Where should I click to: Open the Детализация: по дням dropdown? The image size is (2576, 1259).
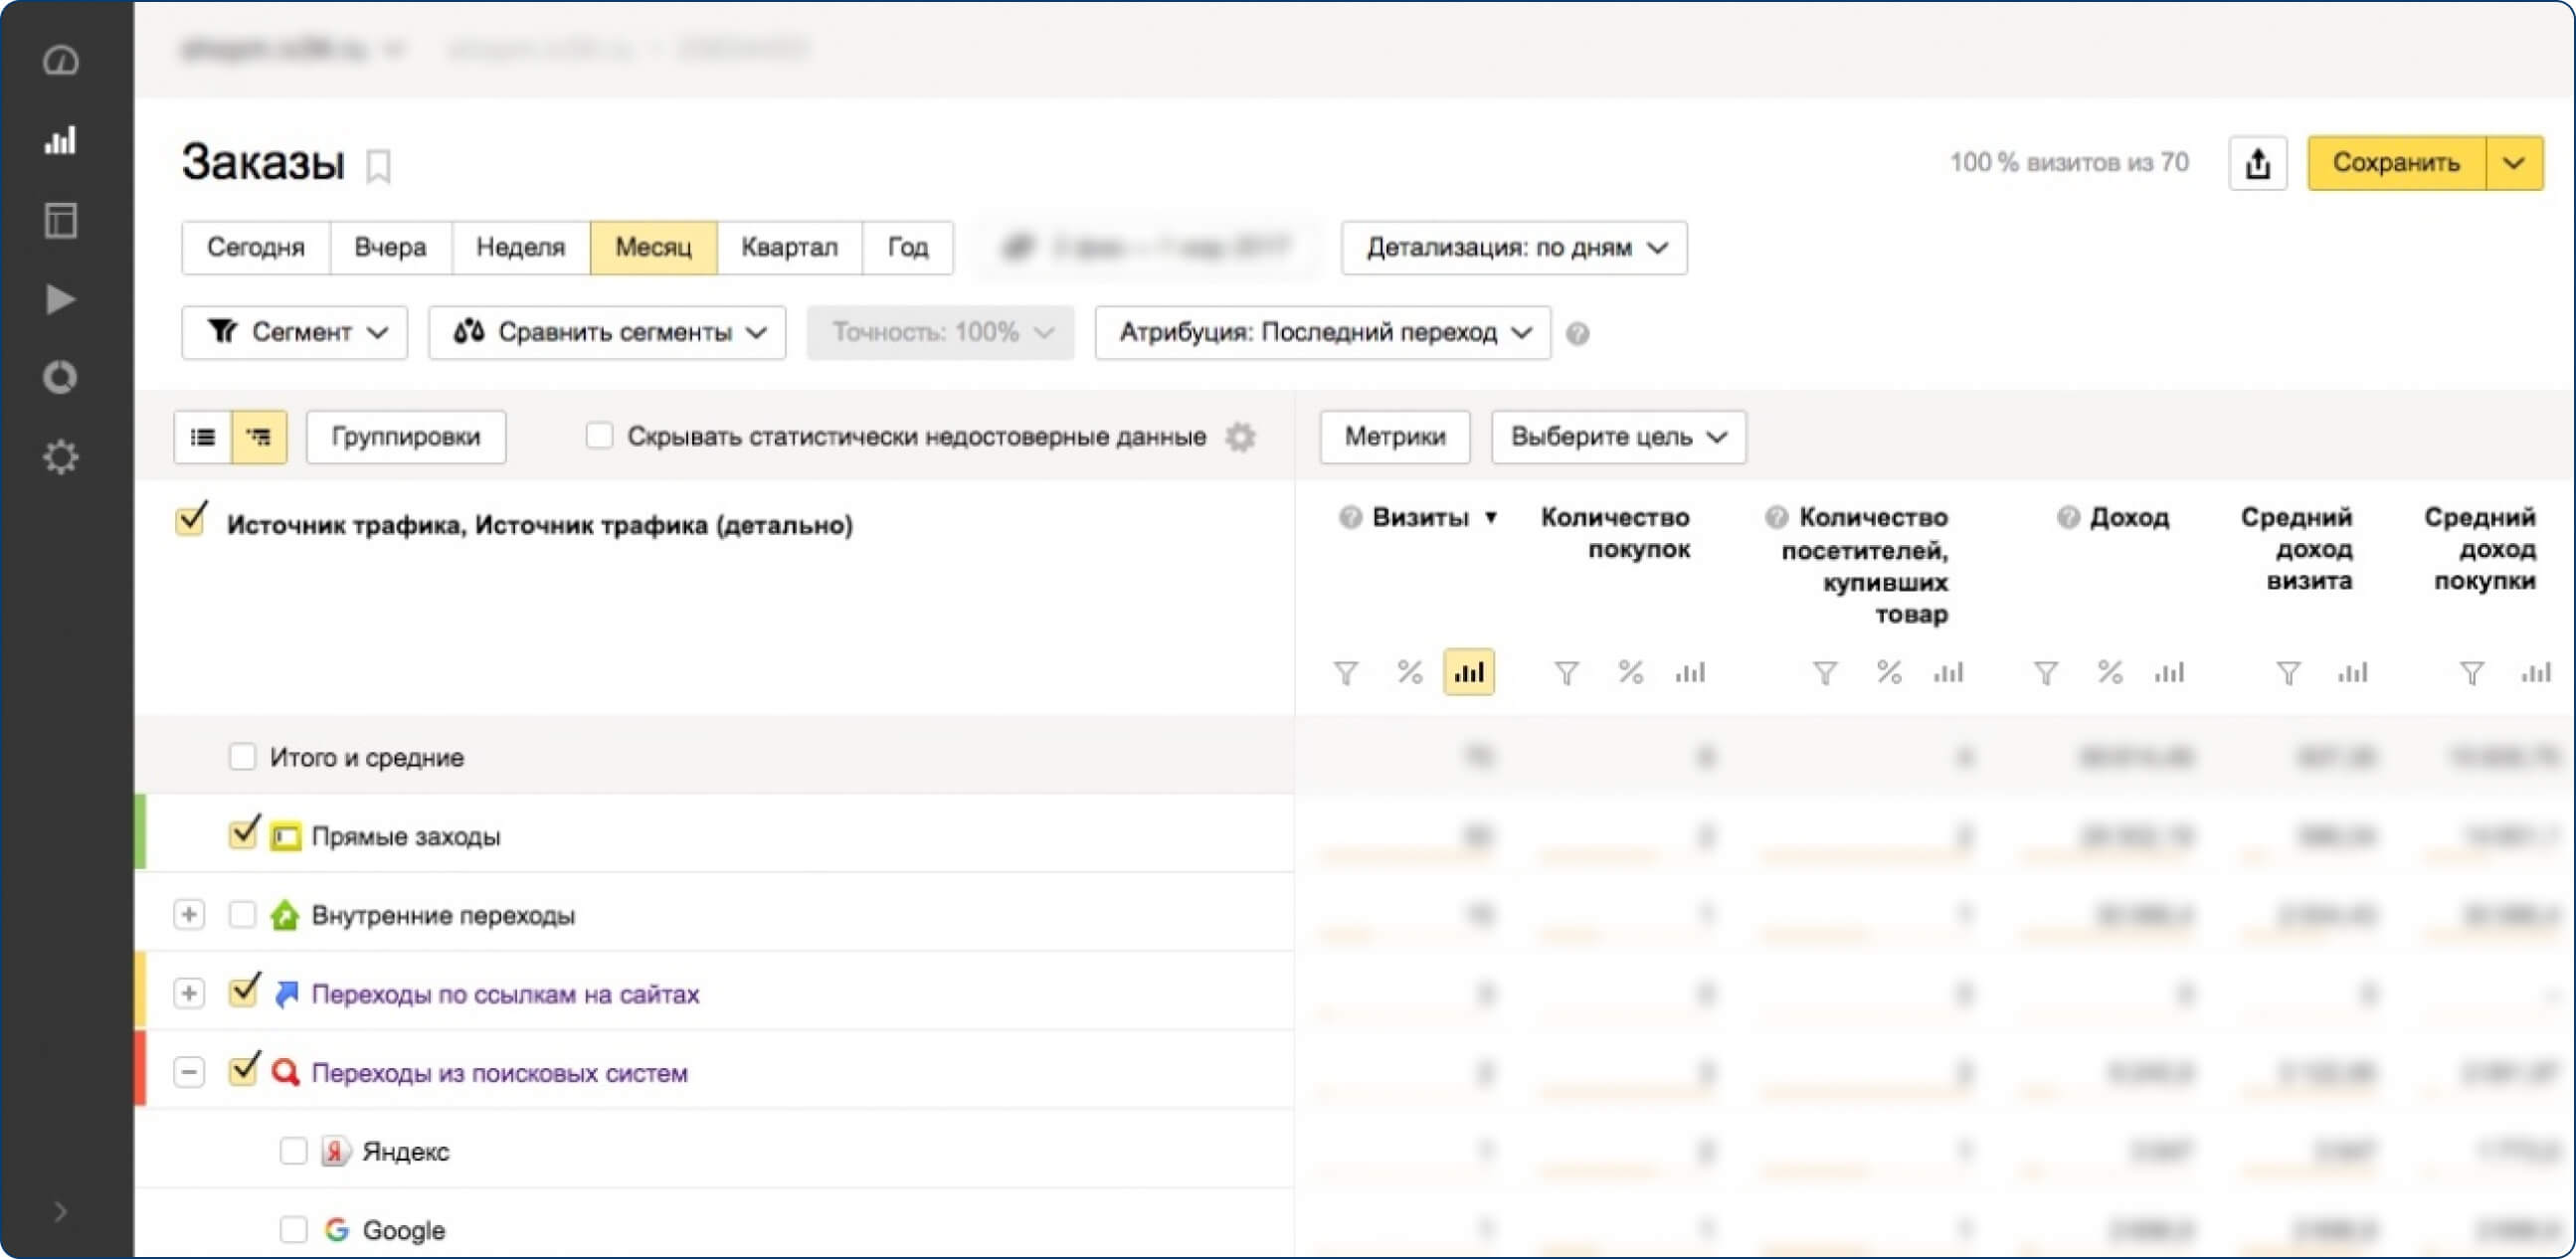(x=1514, y=247)
